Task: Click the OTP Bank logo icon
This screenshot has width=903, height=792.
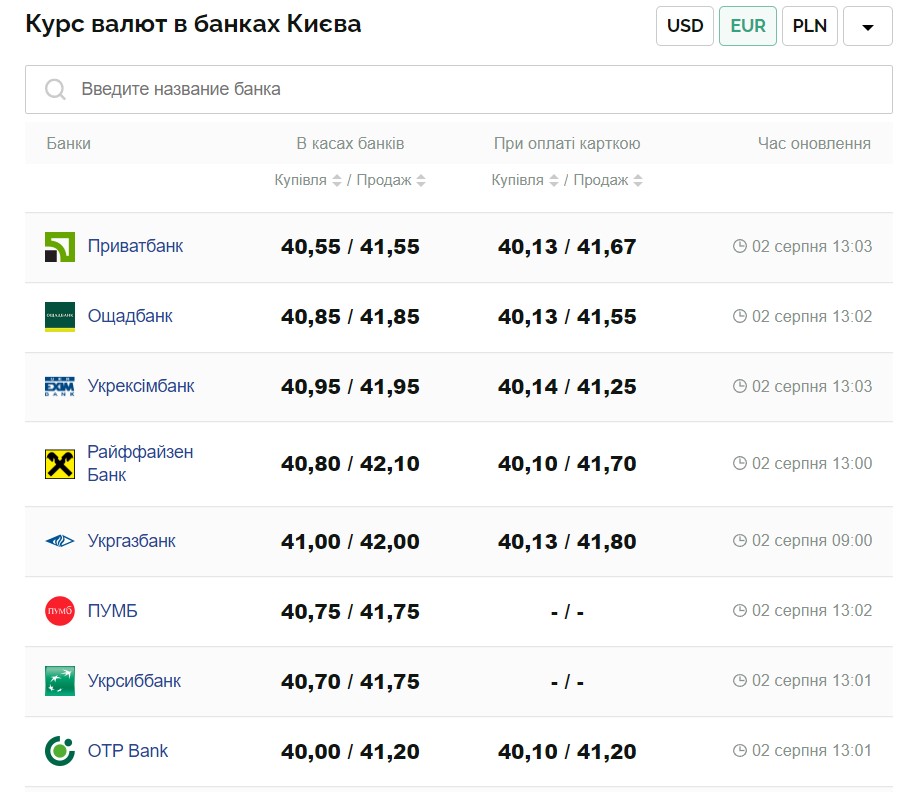Action: pos(60,751)
